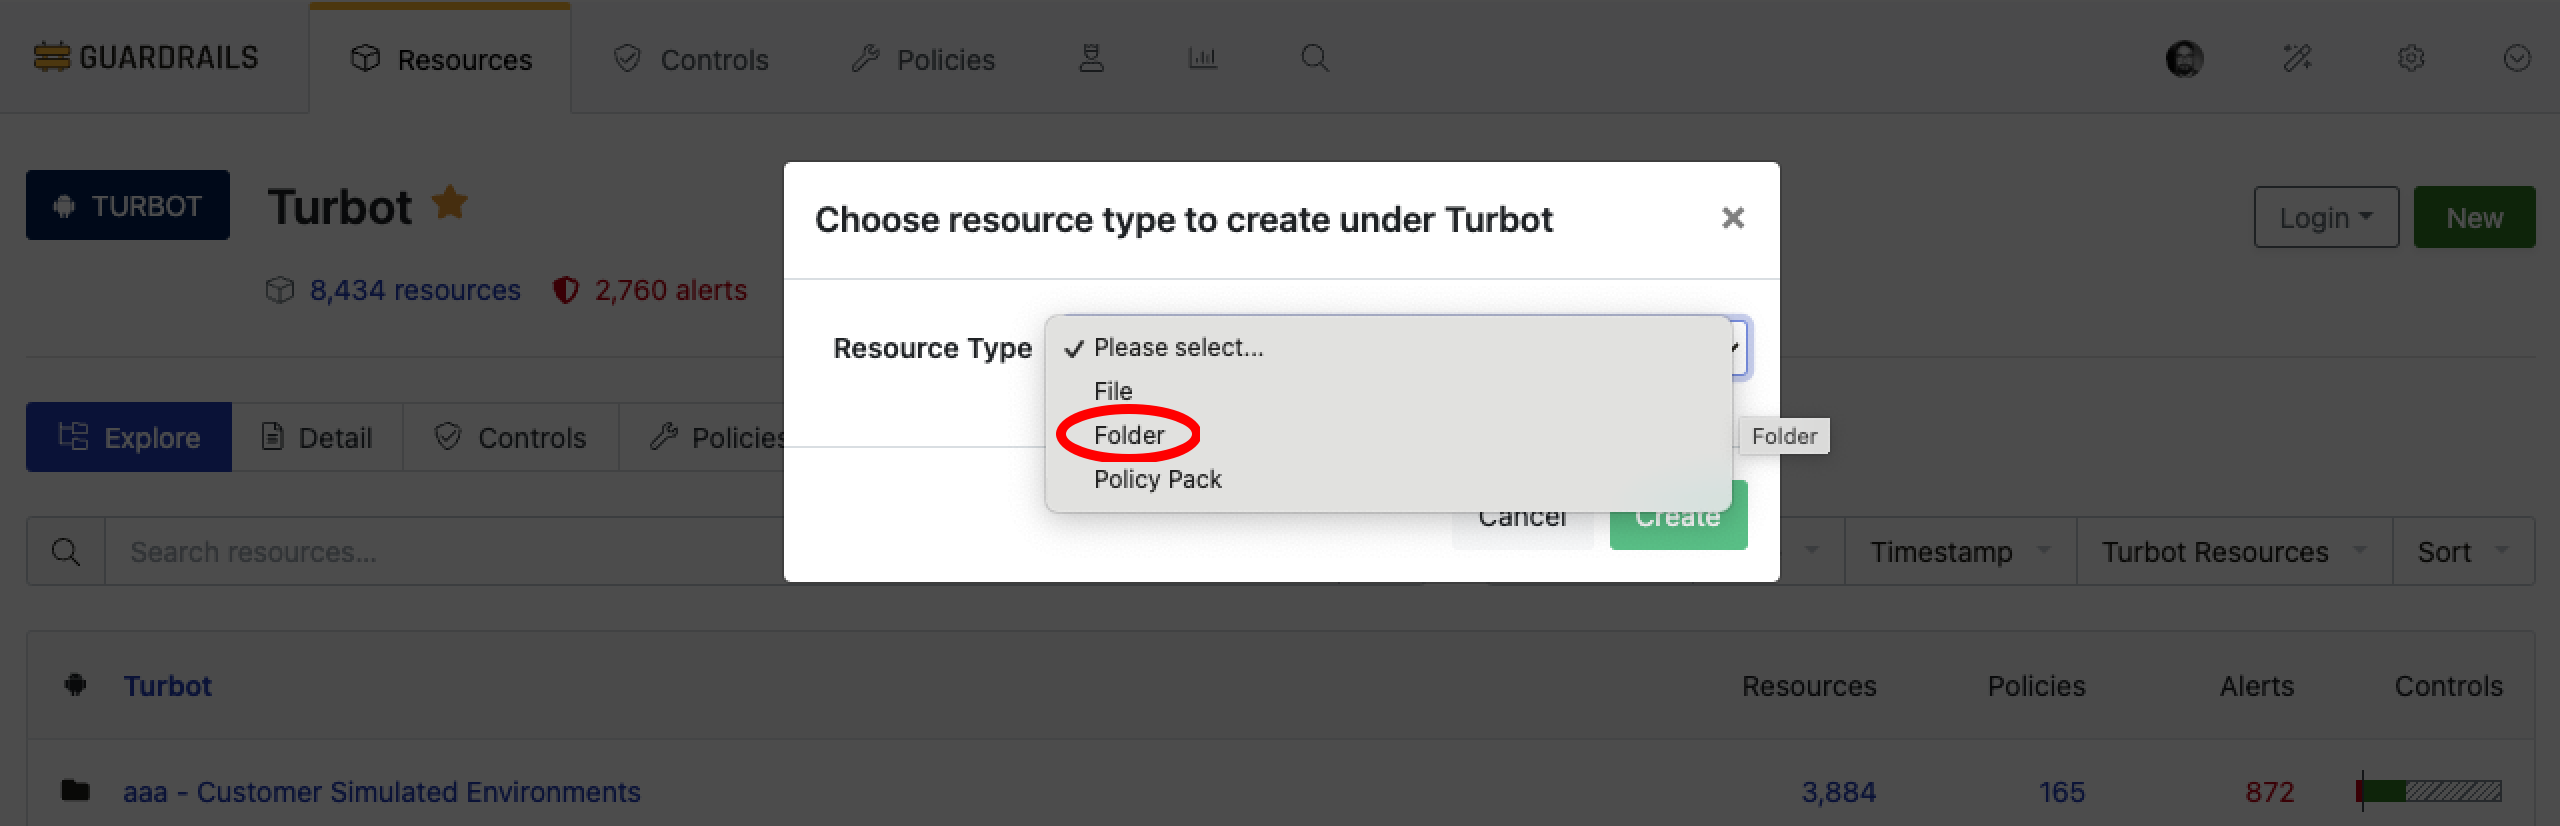Click the Guardrails logo
The width and height of the screenshot is (2560, 826).
tap(146, 58)
